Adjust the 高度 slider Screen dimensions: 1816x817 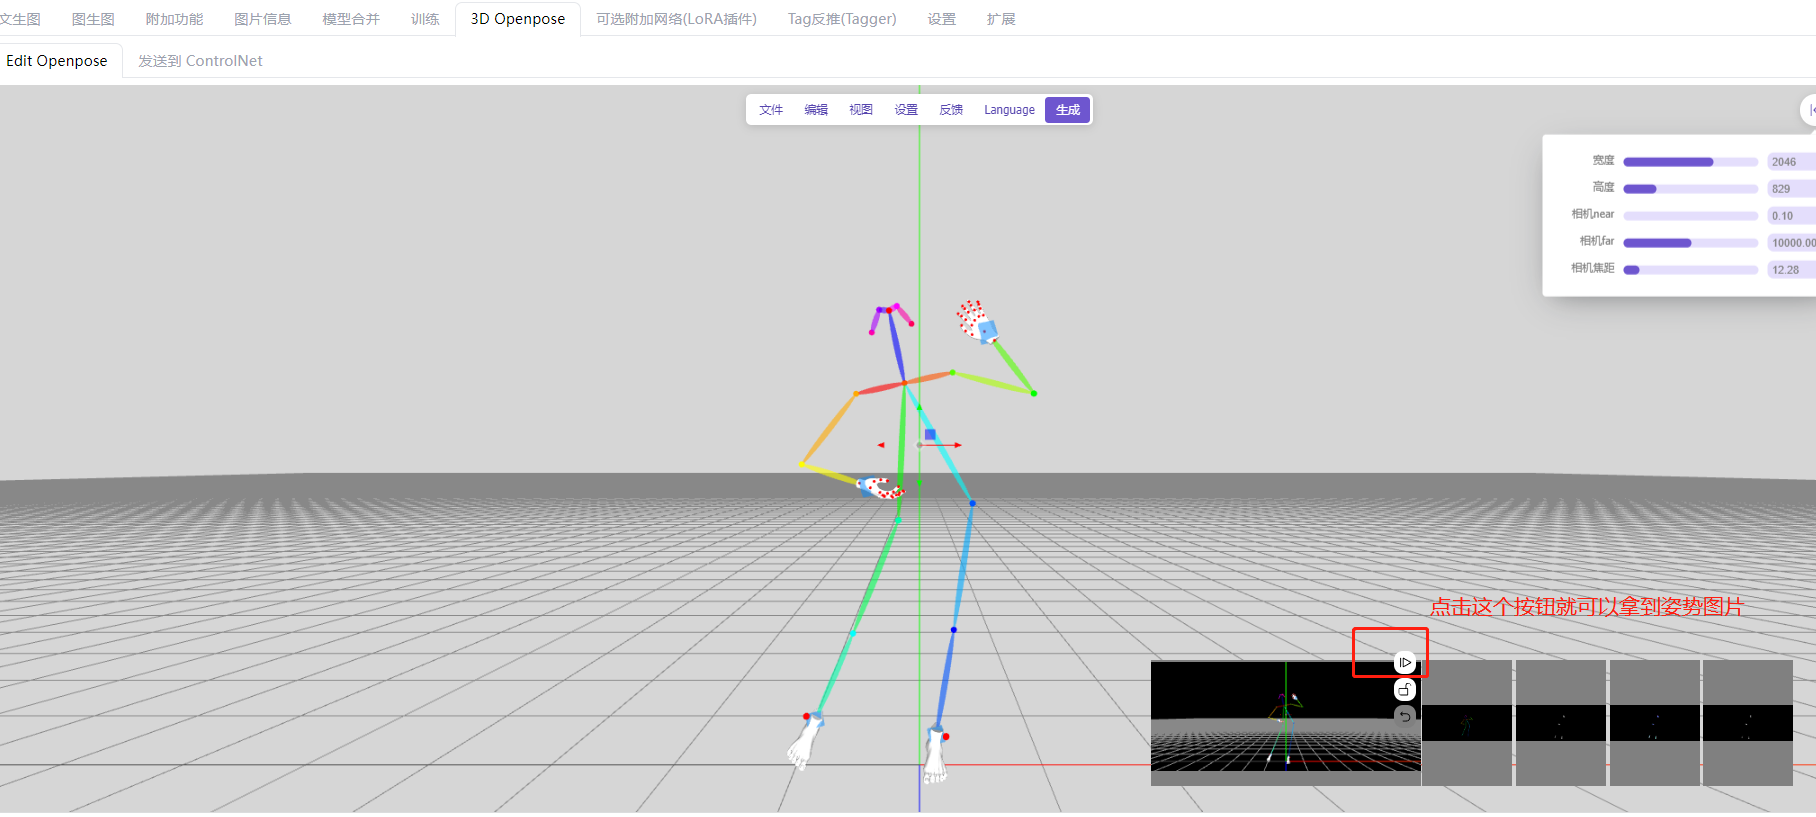pos(1690,189)
